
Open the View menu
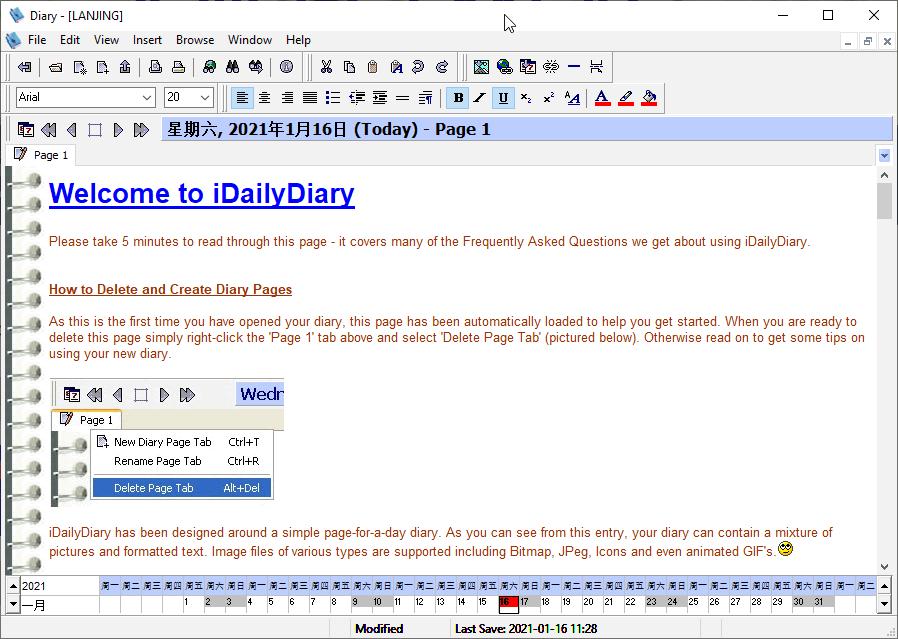tap(107, 40)
